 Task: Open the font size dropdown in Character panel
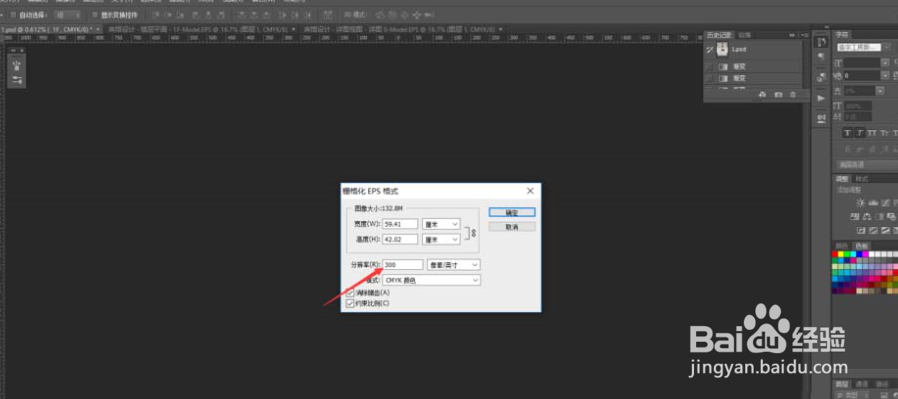coord(885,63)
